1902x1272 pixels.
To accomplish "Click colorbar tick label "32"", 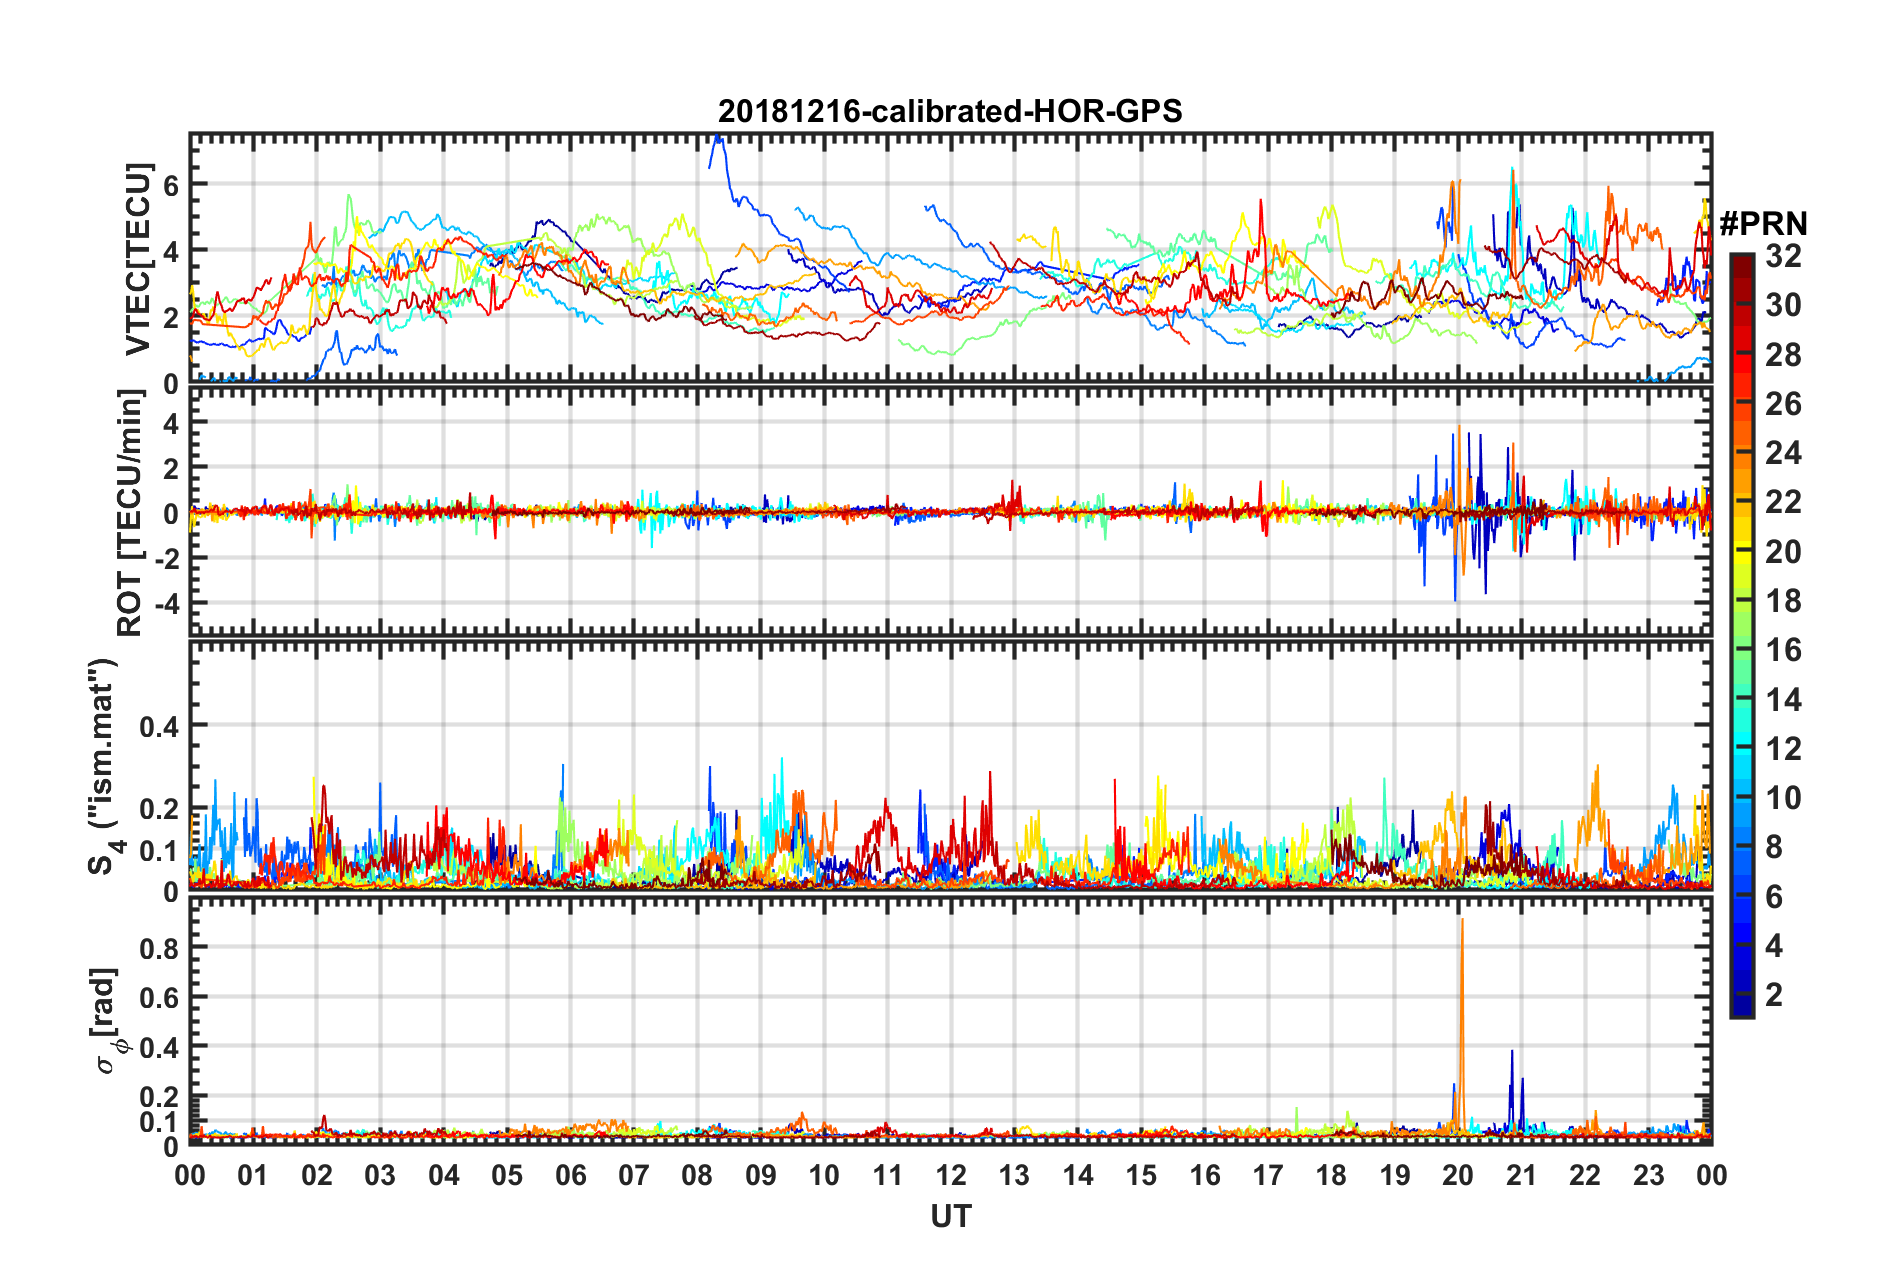I will pos(1782,256).
